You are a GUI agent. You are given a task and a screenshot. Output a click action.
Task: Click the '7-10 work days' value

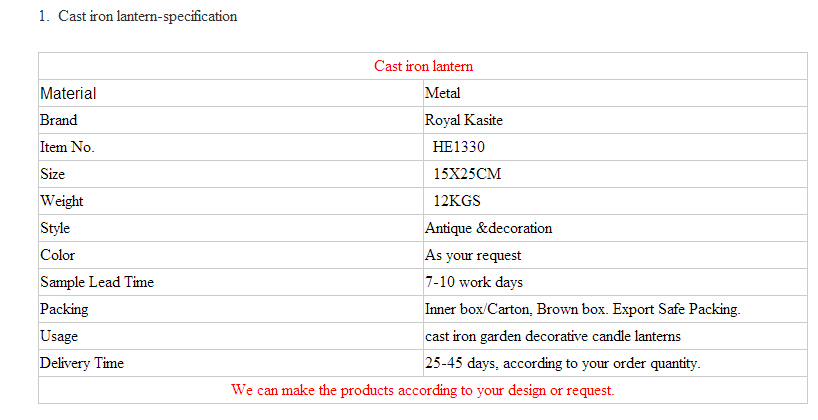pos(474,282)
